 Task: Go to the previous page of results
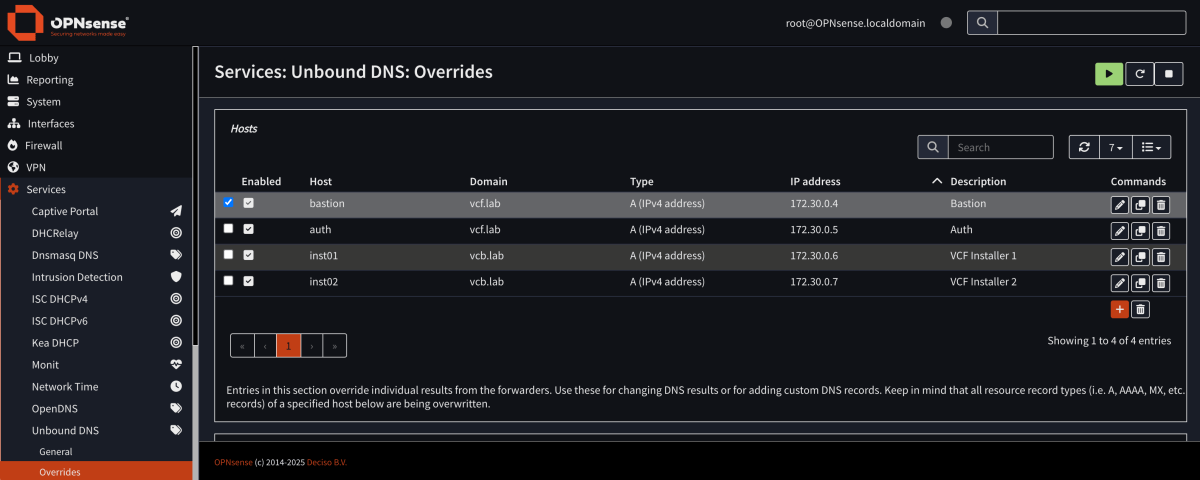(x=265, y=346)
